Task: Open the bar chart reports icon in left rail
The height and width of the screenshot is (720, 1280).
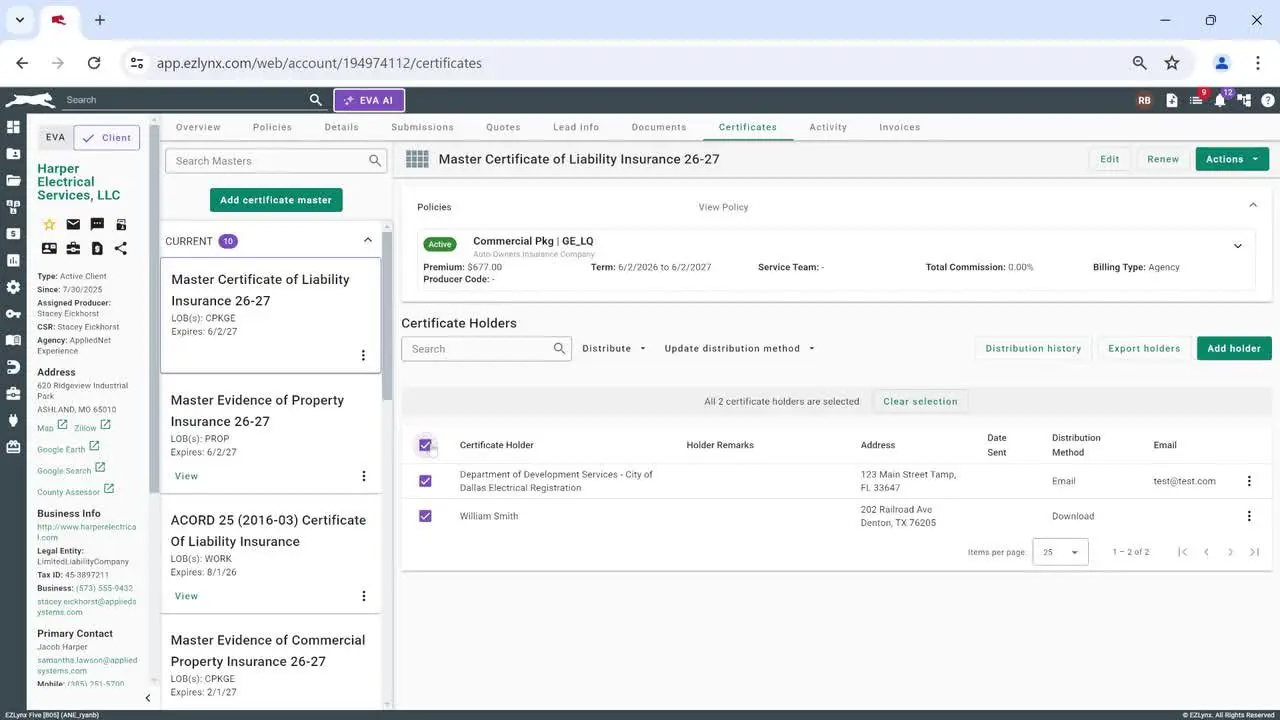Action: point(13,260)
